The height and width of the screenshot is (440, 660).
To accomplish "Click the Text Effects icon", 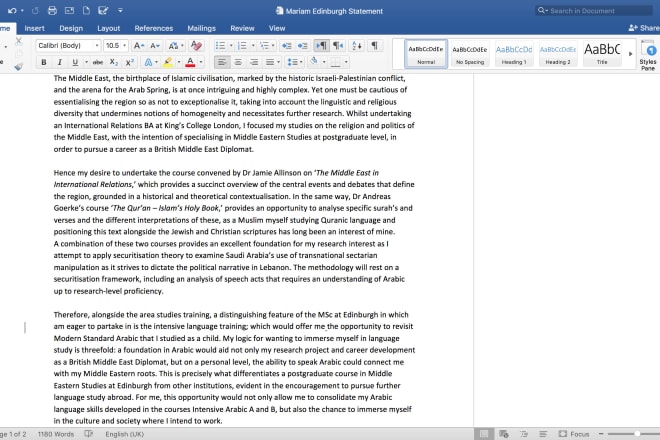I will (149, 62).
